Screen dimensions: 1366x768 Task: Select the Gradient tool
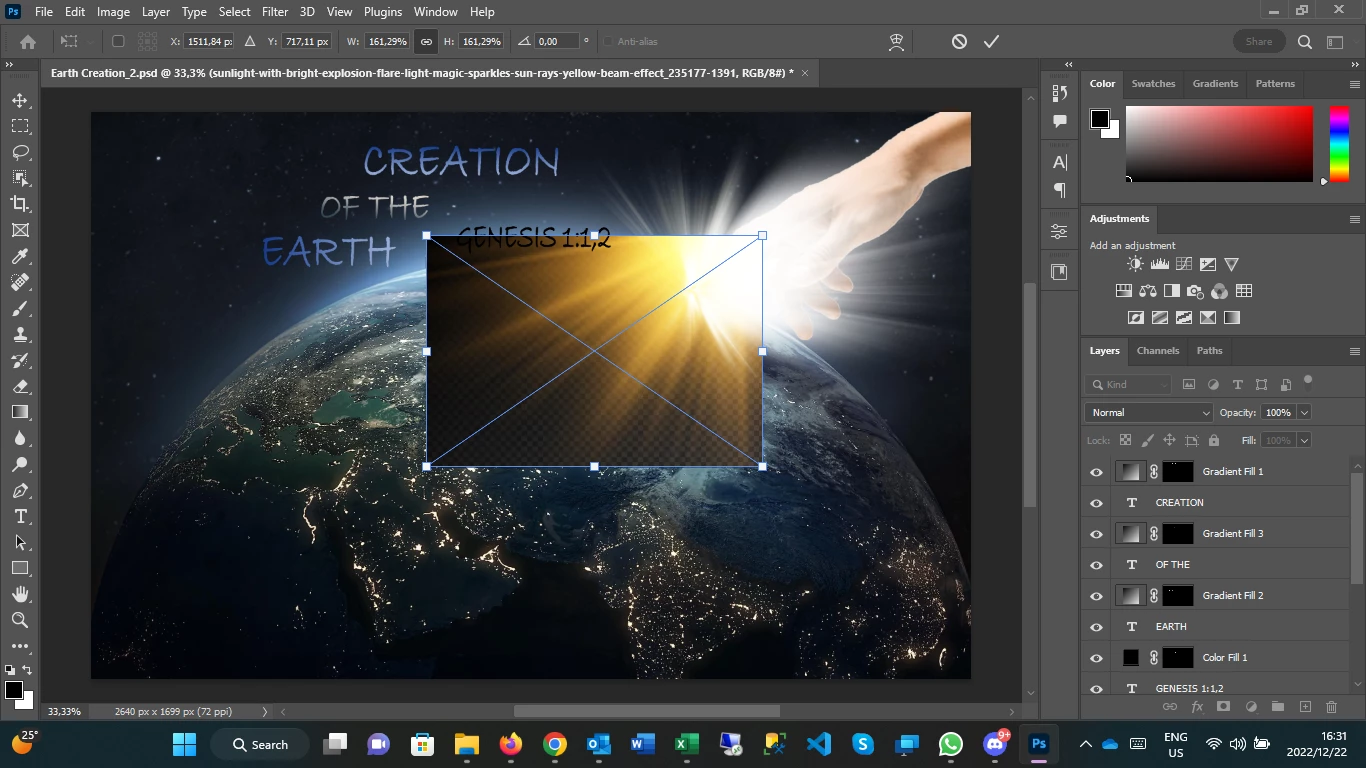click(x=20, y=412)
